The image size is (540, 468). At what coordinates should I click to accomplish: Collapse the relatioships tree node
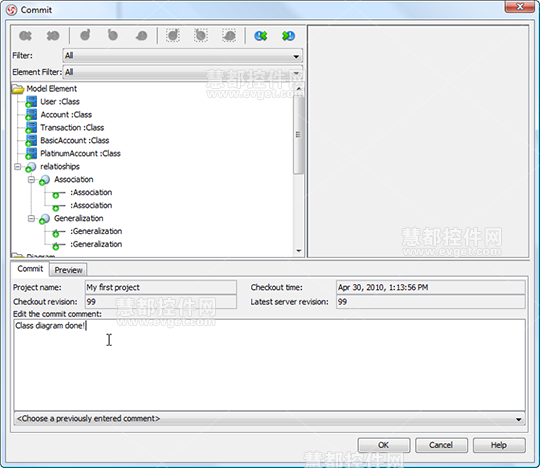[17, 167]
